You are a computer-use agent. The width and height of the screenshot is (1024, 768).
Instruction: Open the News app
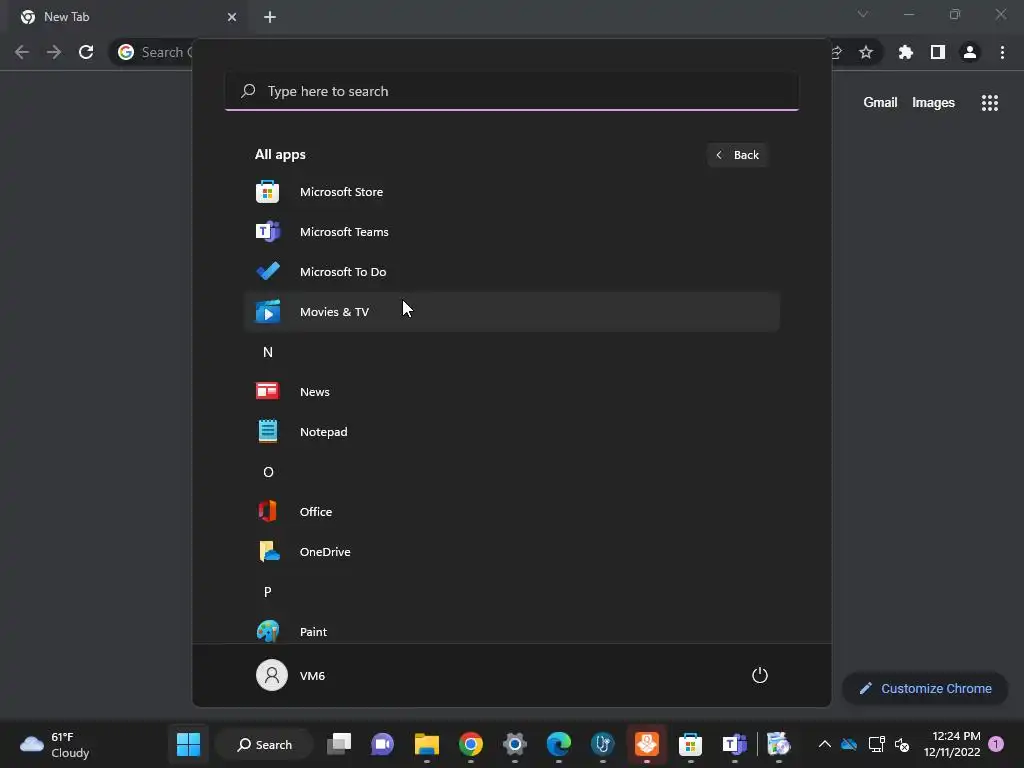[x=511, y=392]
